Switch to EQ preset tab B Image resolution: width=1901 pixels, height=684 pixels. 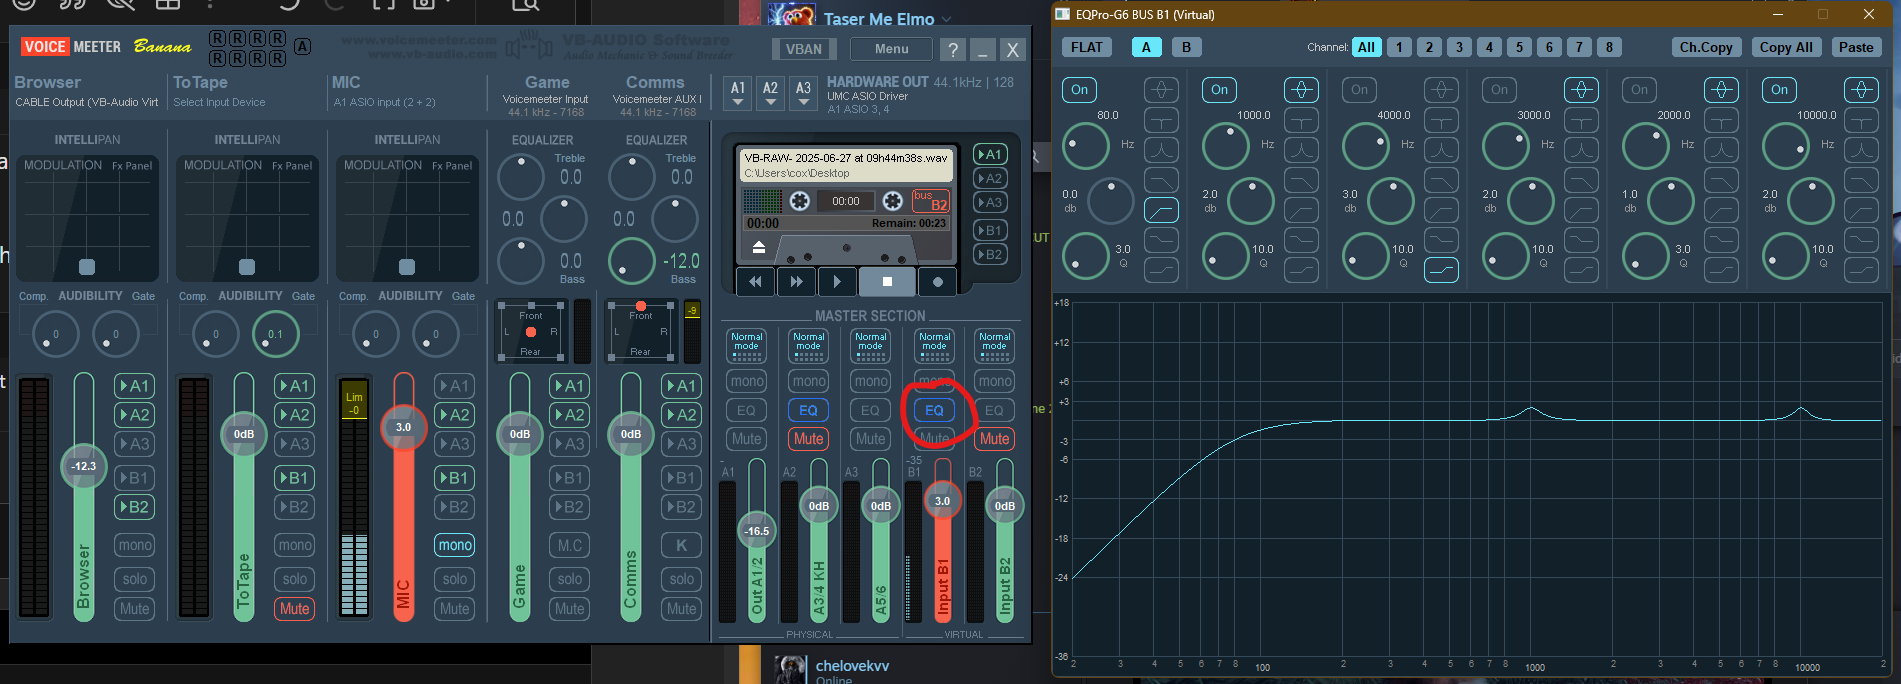tap(1186, 47)
